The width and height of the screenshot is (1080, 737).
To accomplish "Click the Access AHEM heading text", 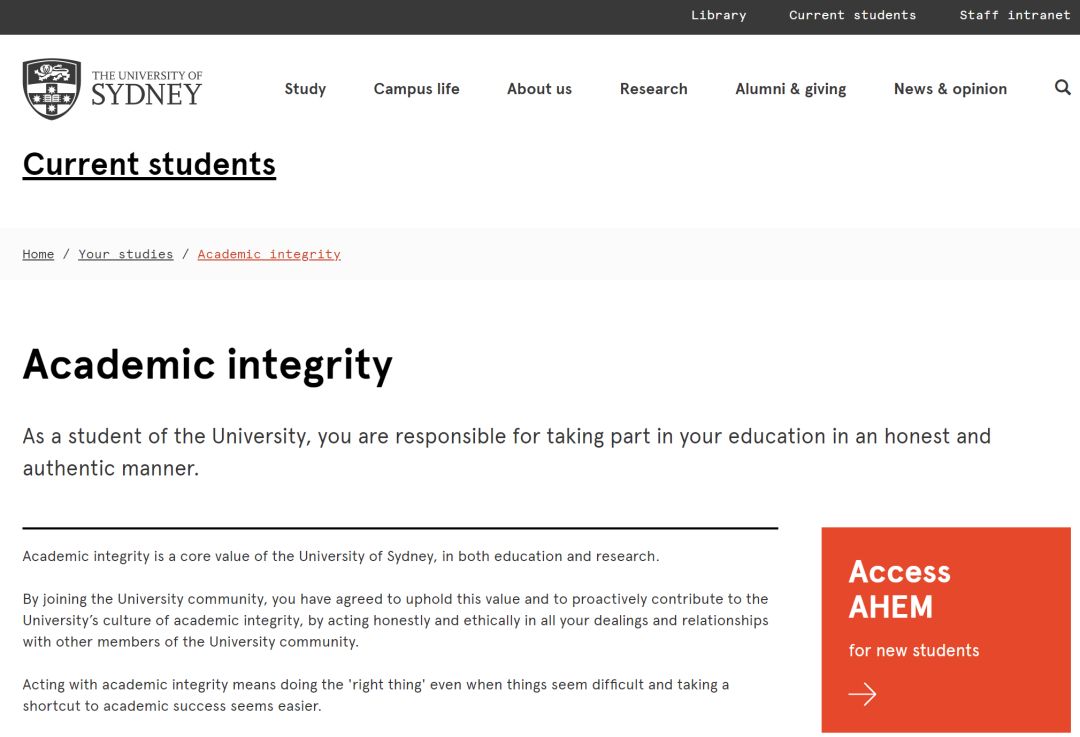I will [899, 589].
